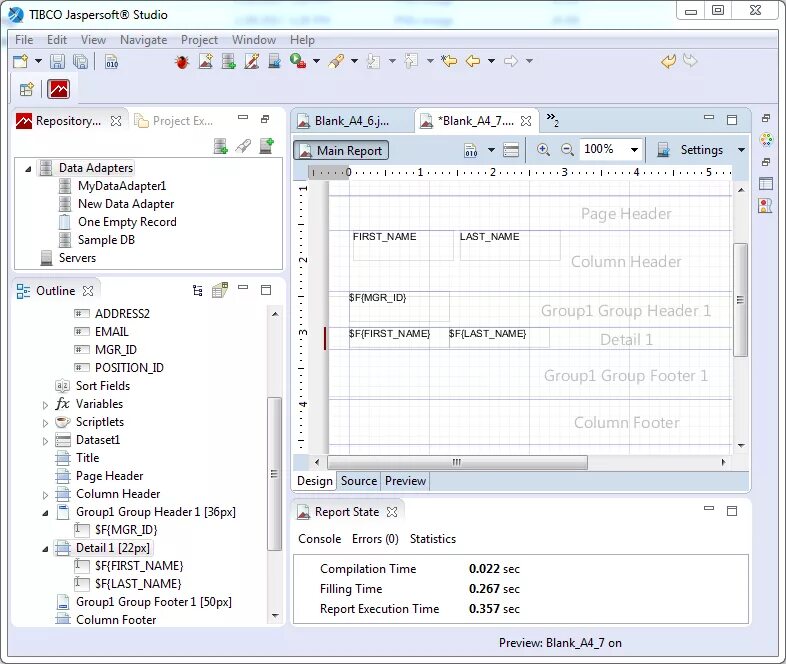
Task: Open the Settings dropdown arrow
Action: [x=741, y=150]
